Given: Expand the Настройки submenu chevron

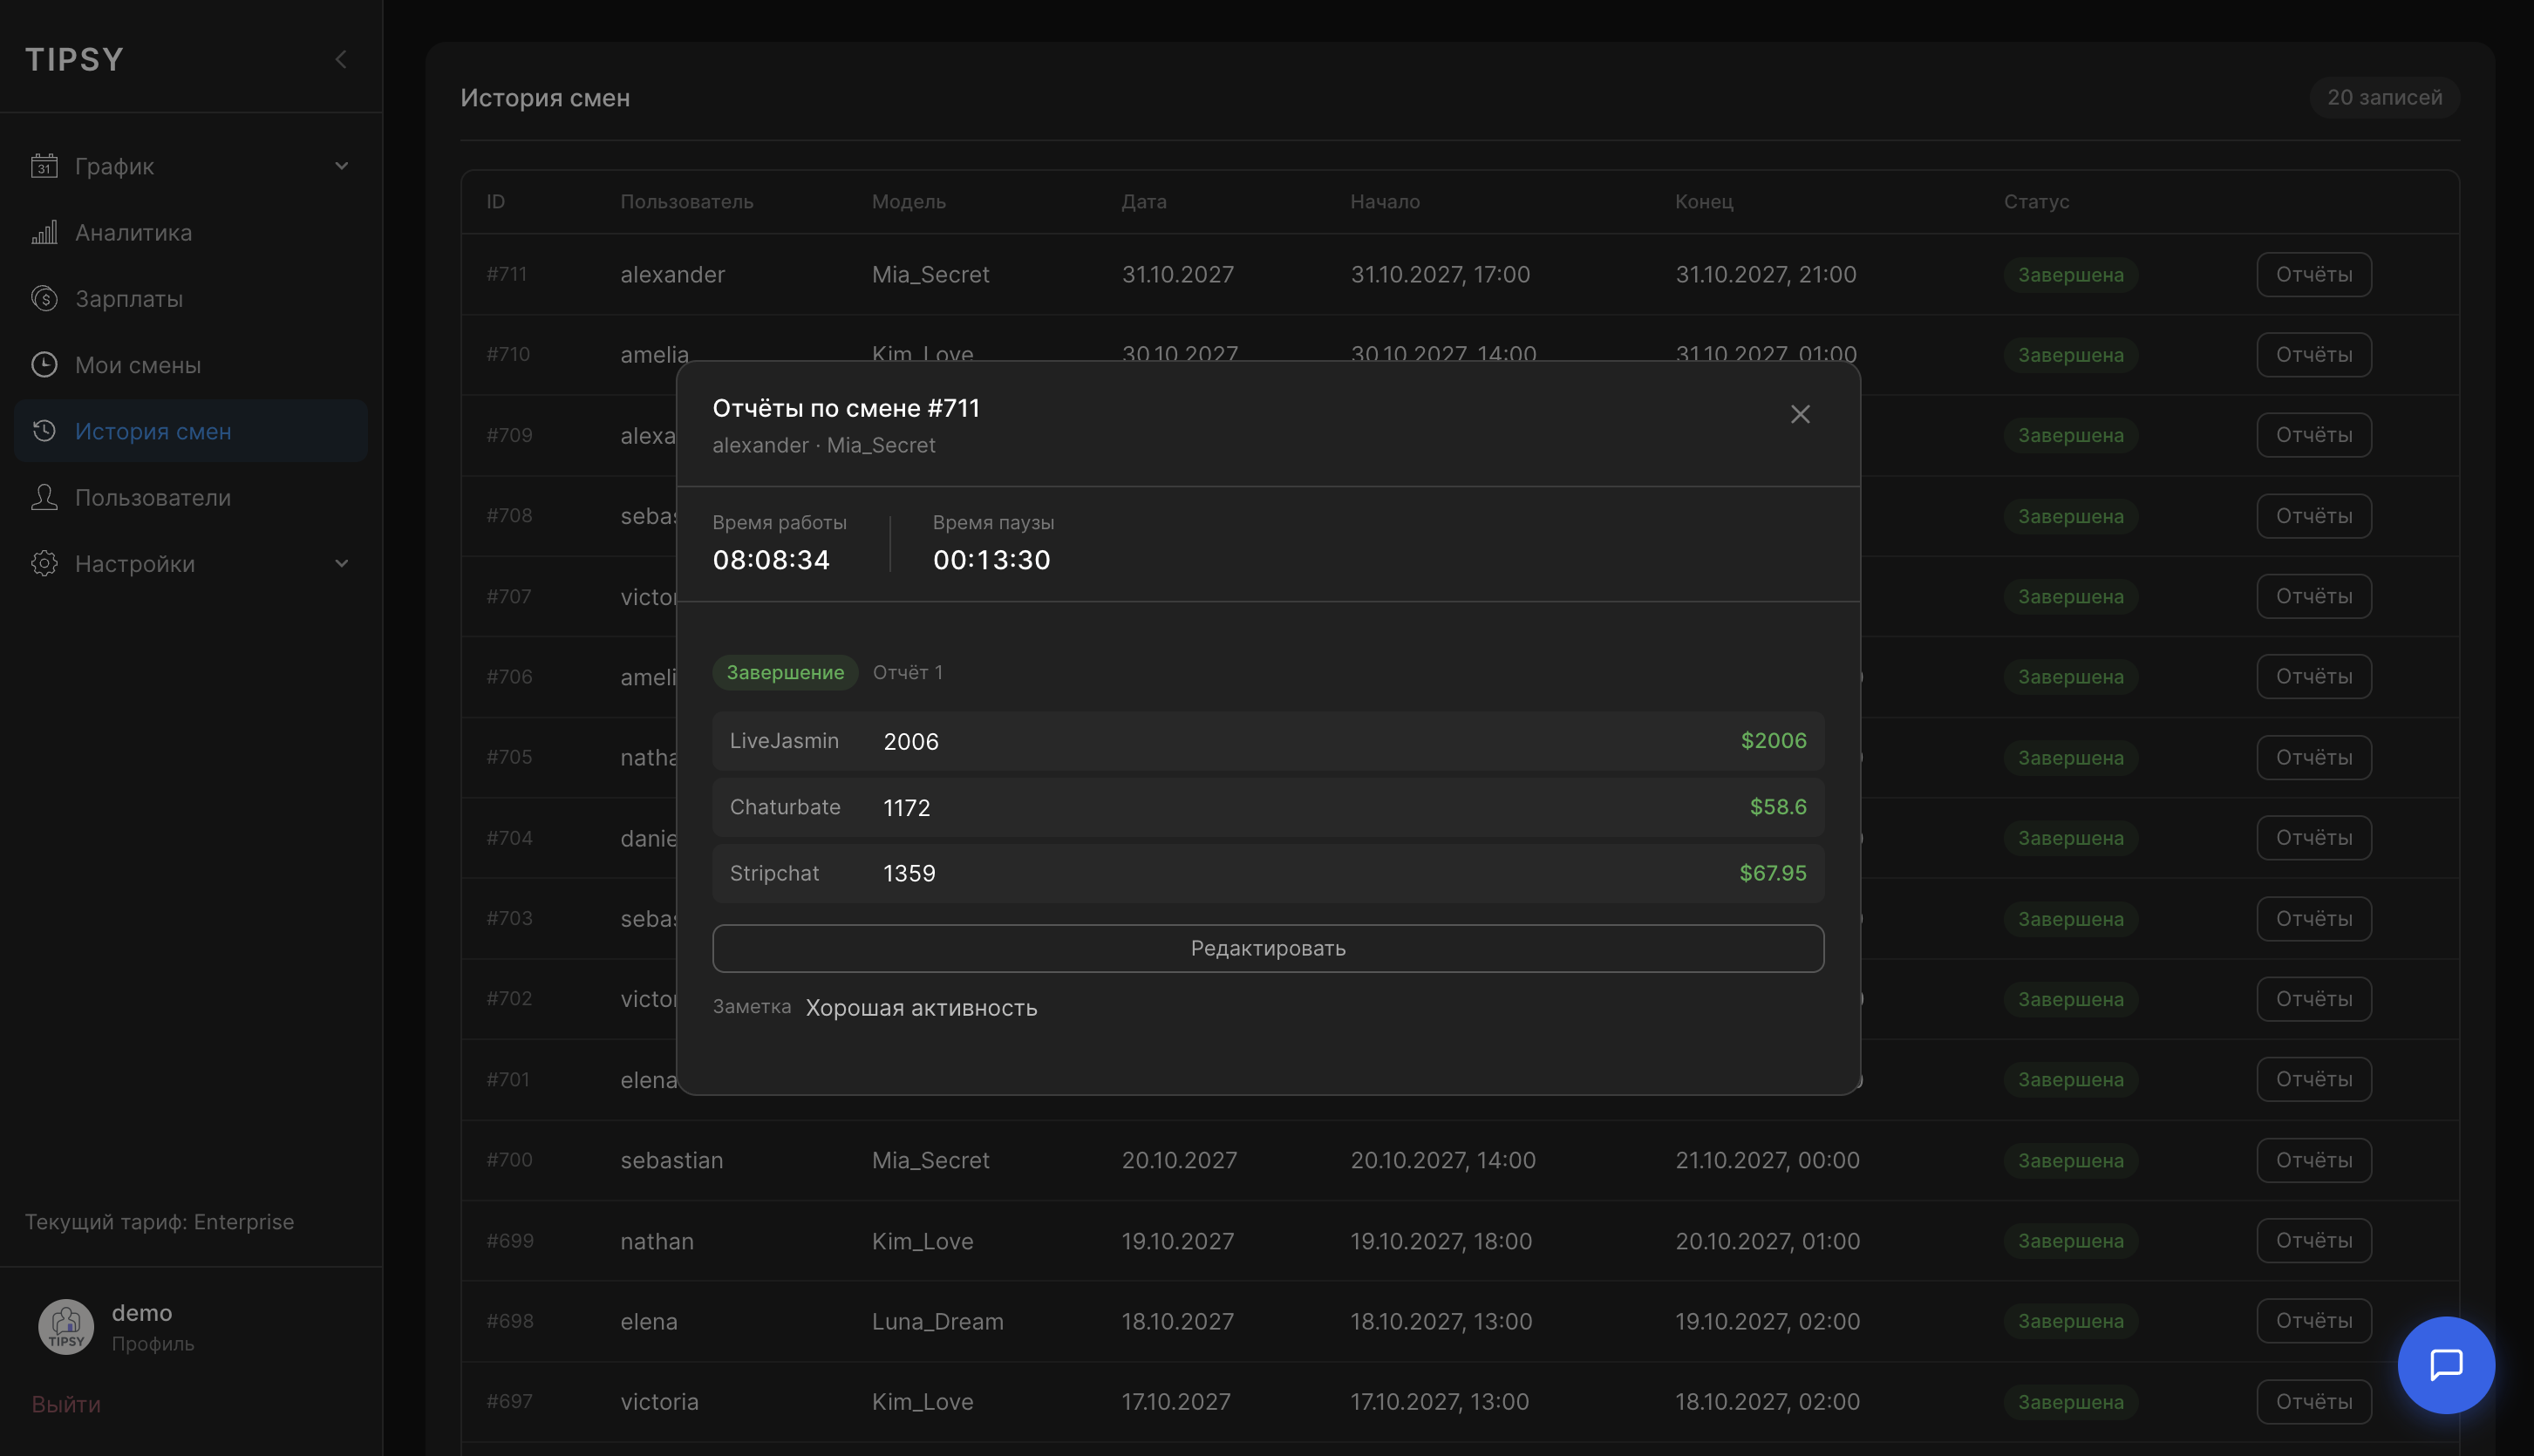Looking at the screenshot, I should pos(341,563).
